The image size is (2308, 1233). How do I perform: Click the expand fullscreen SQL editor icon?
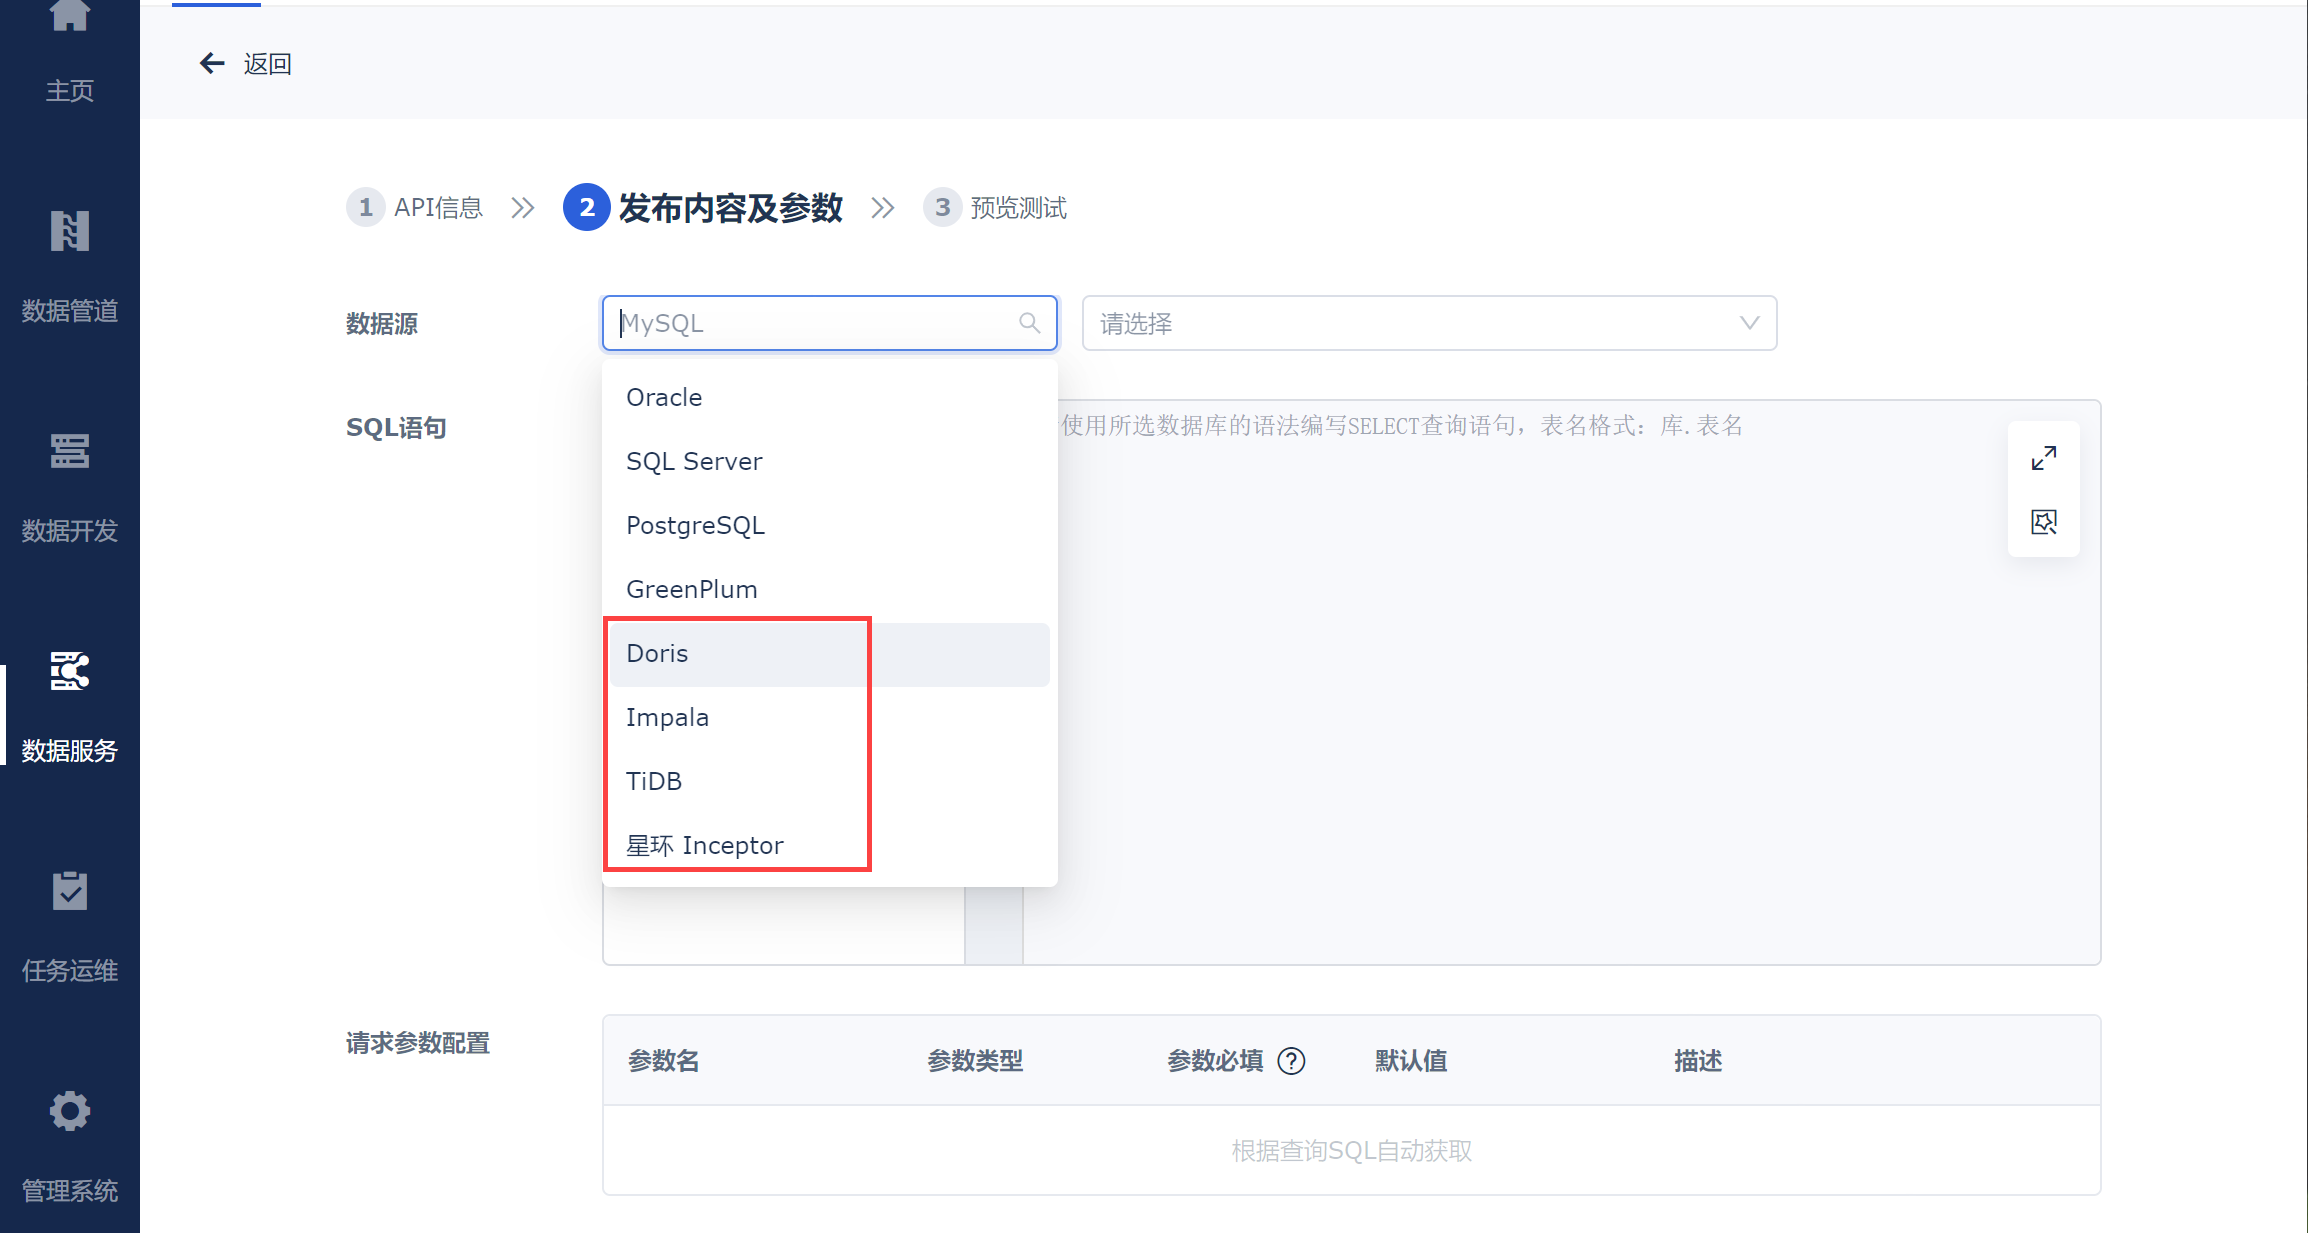[x=2043, y=458]
